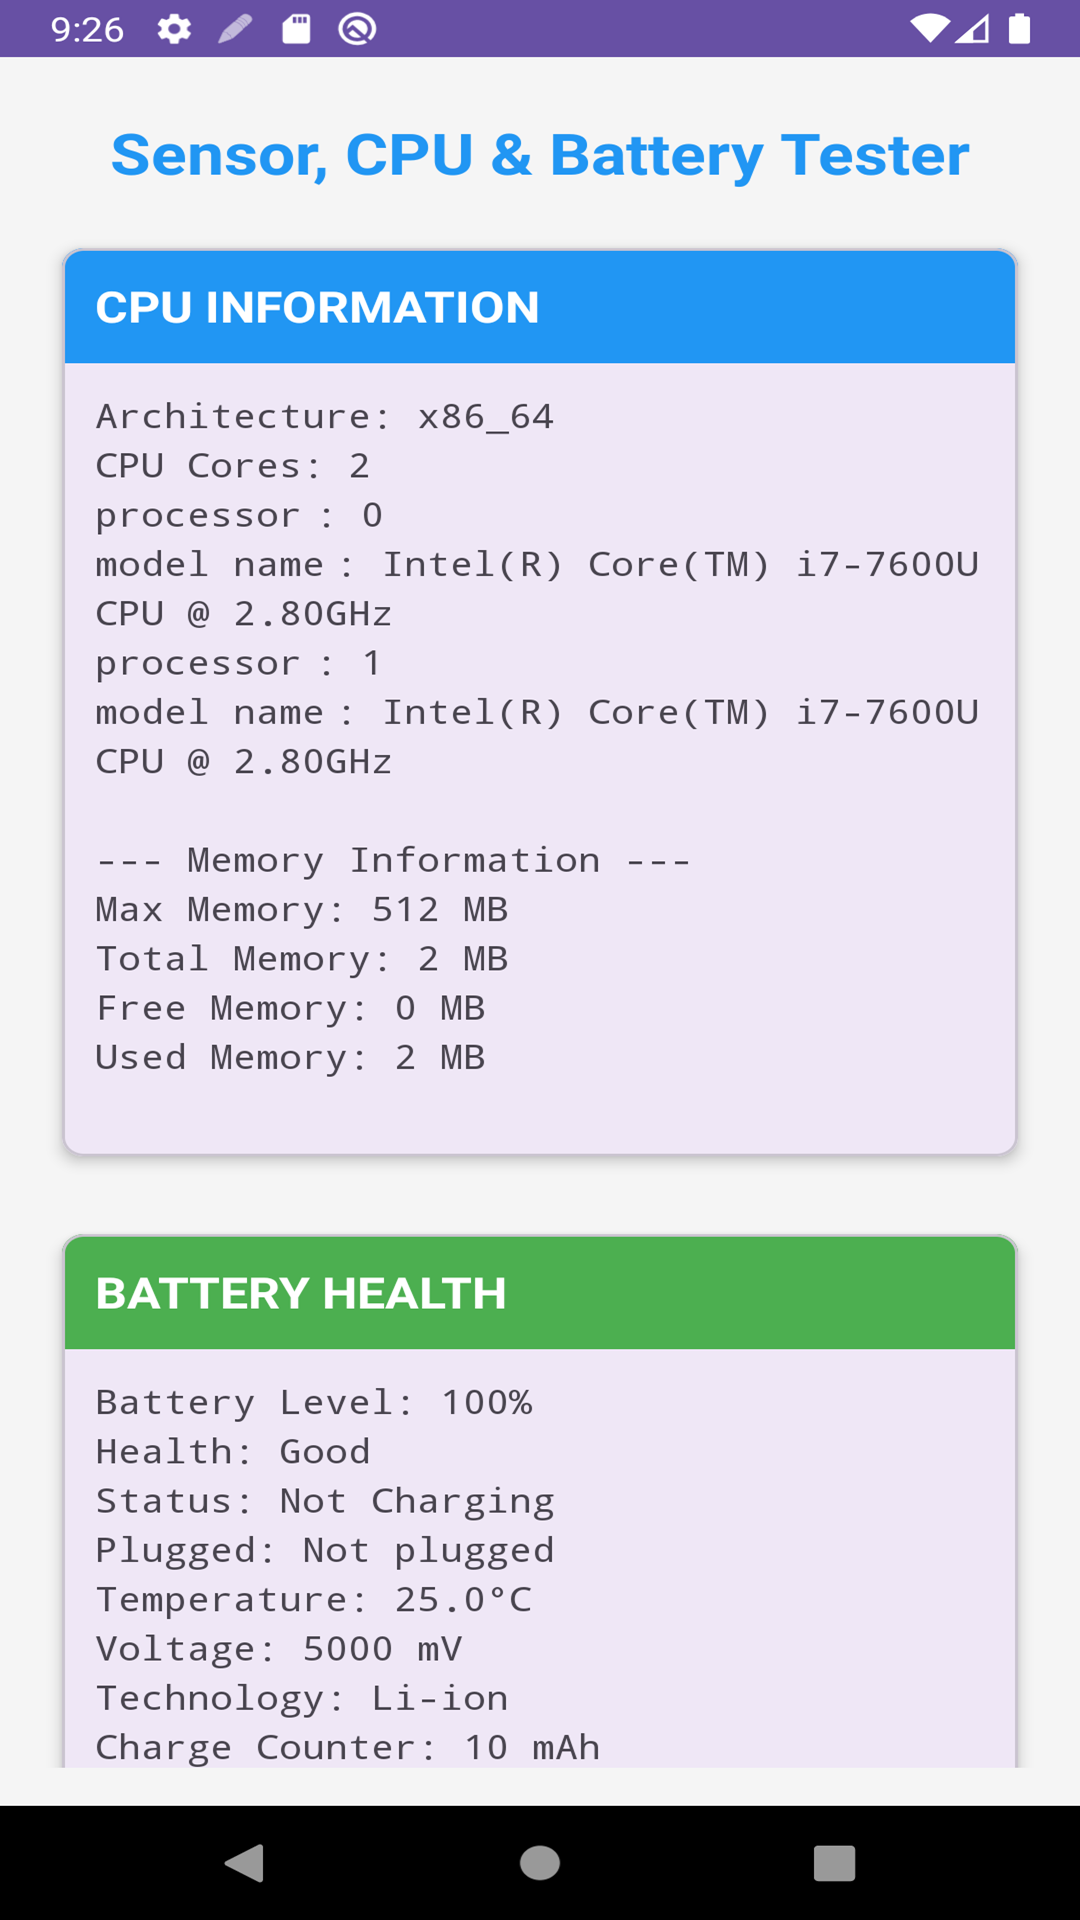The width and height of the screenshot is (1080, 1920).
Task: Tap the Battery Level: 100% text
Action: point(313,1402)
